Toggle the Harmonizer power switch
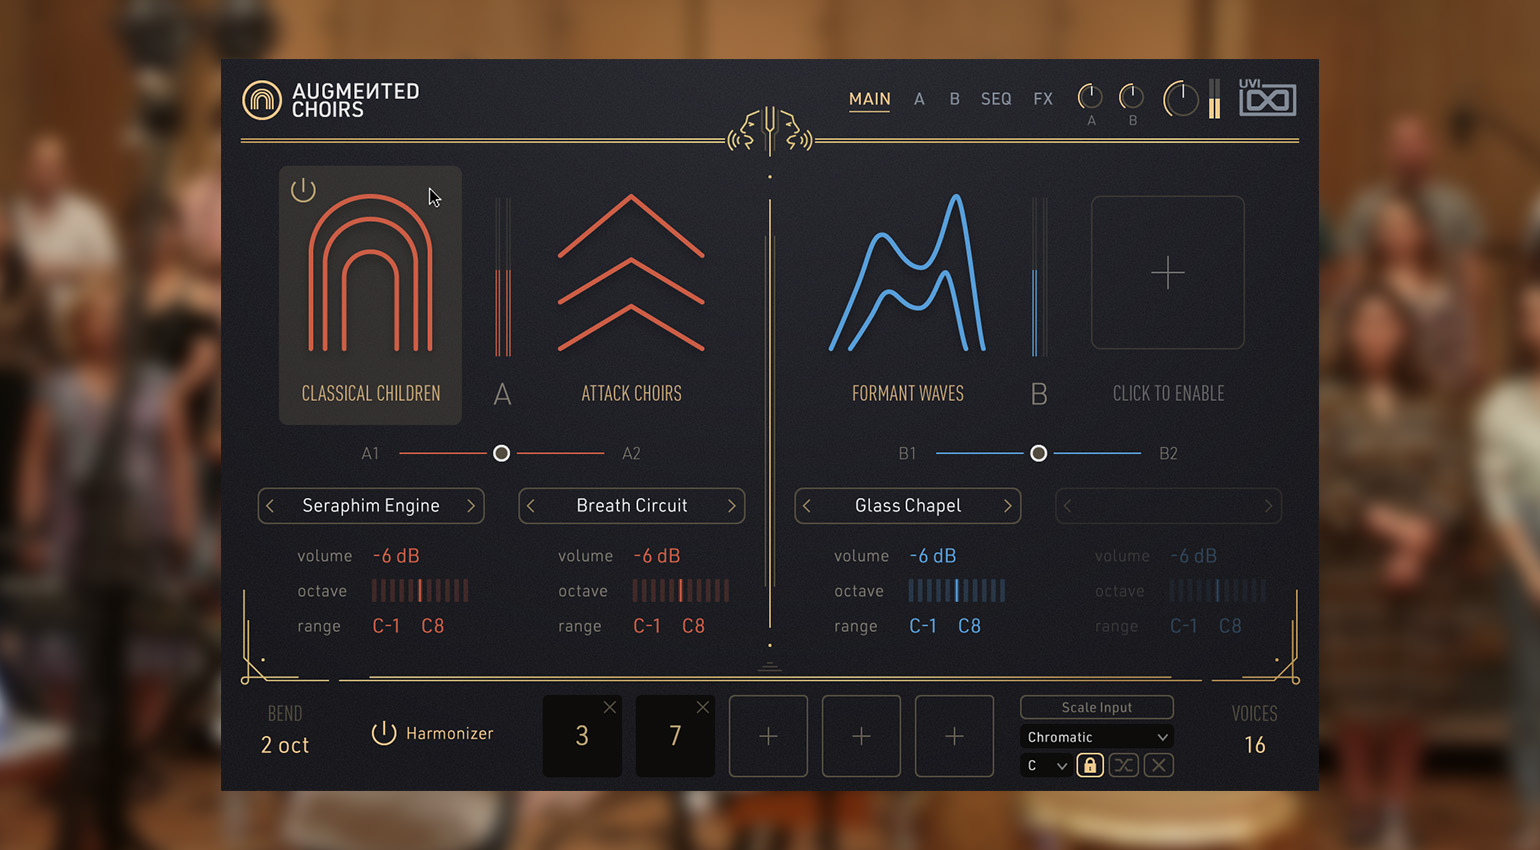Viewport: 1540px width, 850px height. click(383, 734)
